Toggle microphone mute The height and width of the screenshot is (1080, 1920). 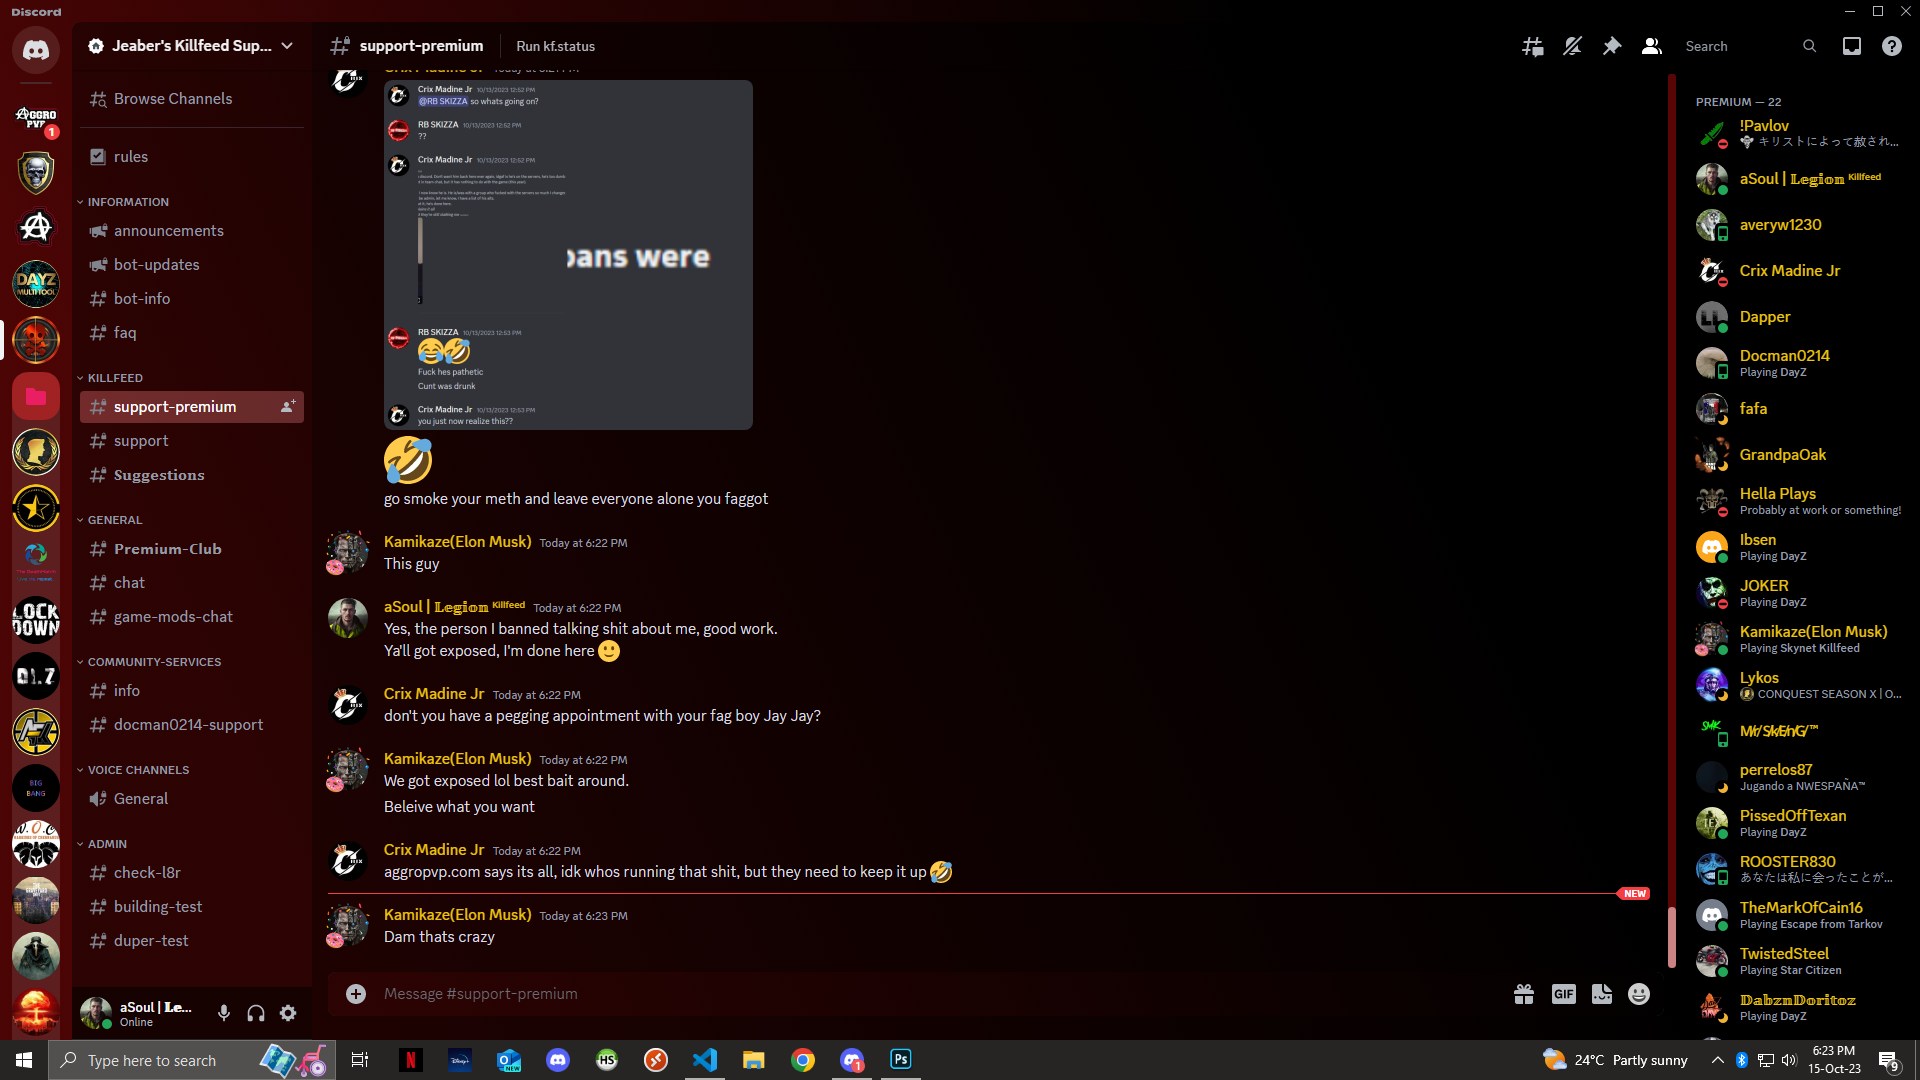tap(224, 1014)
